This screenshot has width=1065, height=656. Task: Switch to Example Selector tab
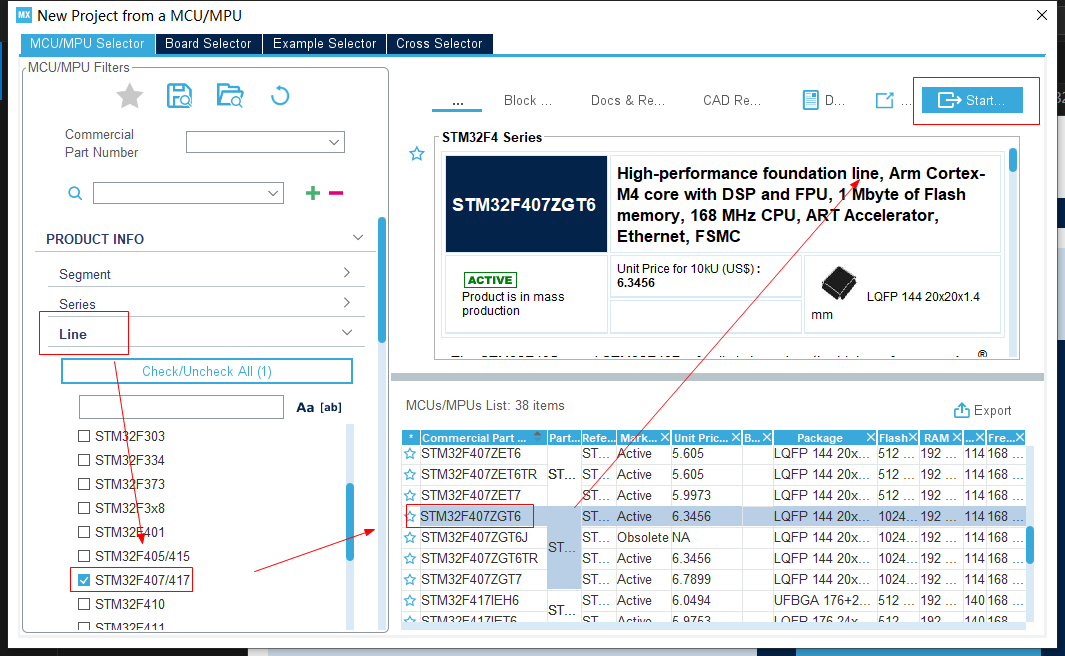[x=324, y=43]
